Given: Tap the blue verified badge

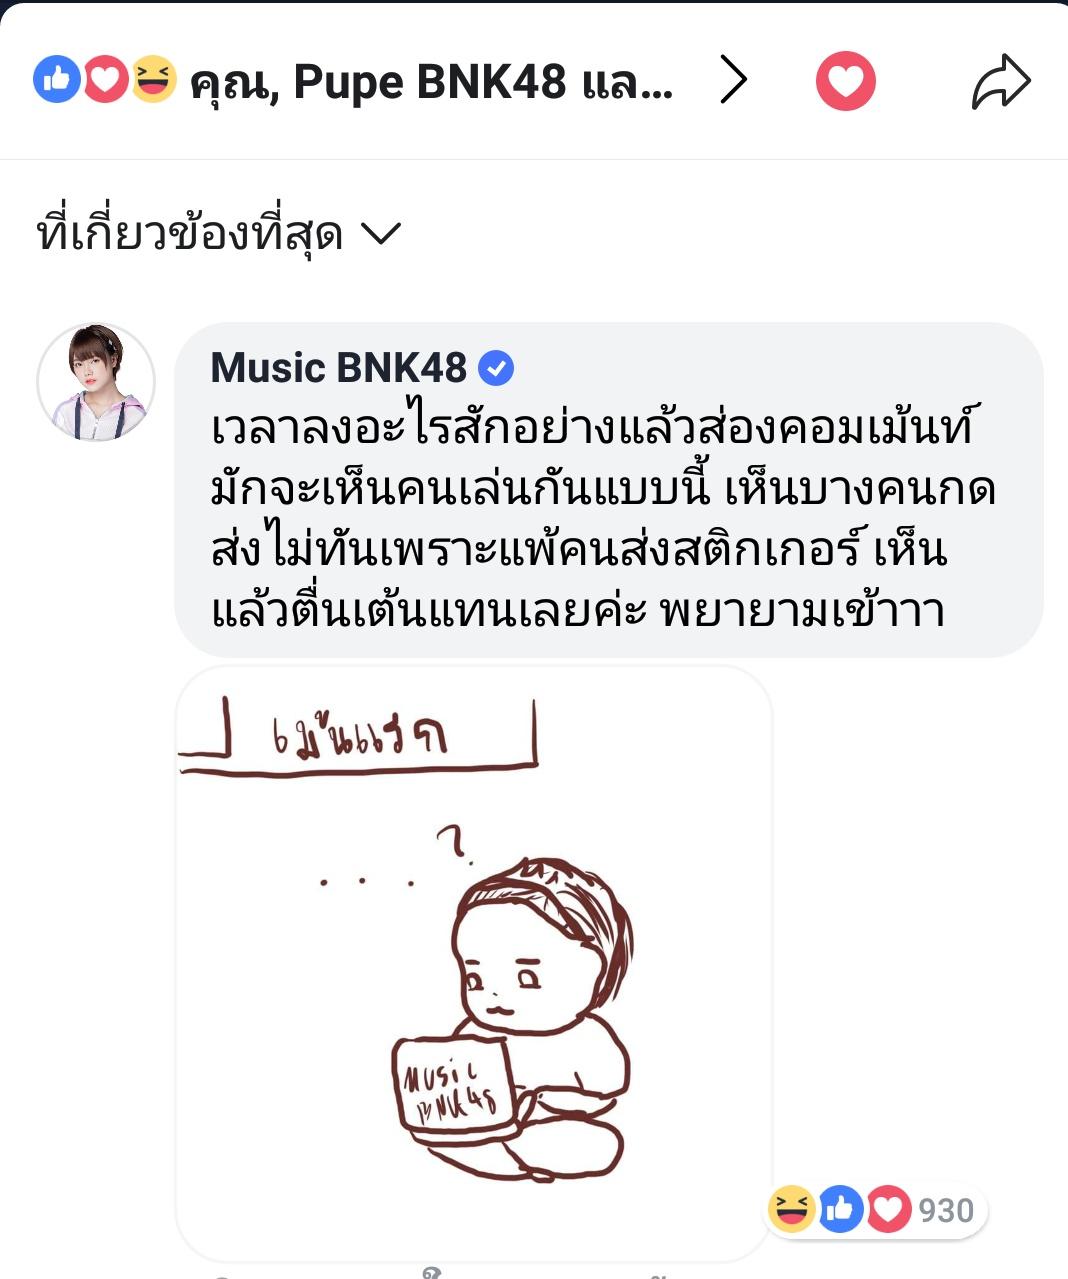Looking at the screenshot, I should (x=496, y=369).
